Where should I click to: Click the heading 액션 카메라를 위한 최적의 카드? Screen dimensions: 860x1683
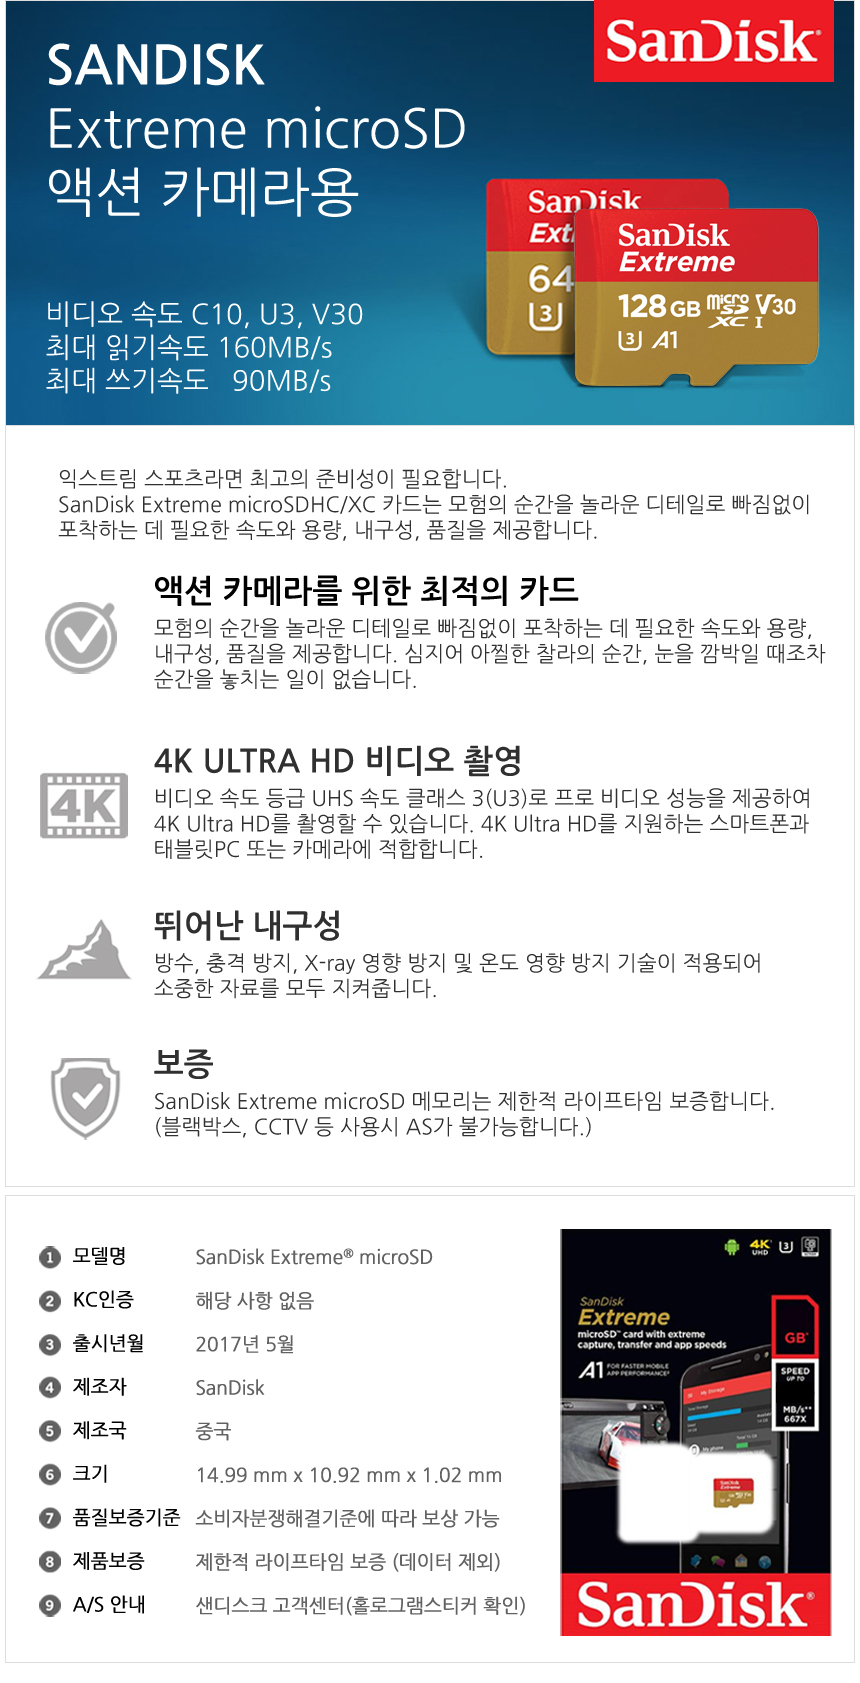coord(366,590)
